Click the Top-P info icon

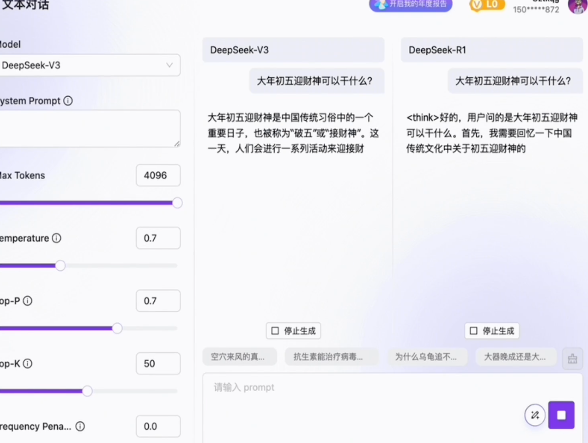coord(28,301)
